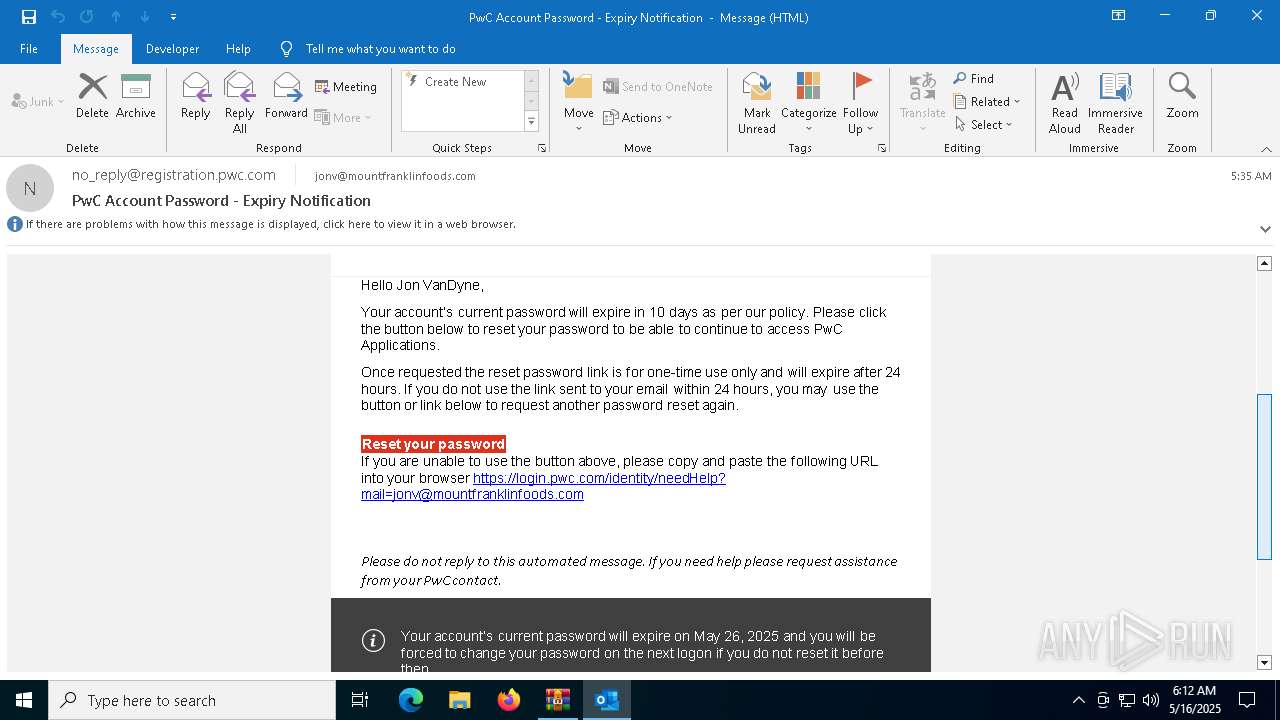Show hidden system tray icons
This screenshot has height=720, width=1280.
pyautogui.click(x=1078, y=700)
